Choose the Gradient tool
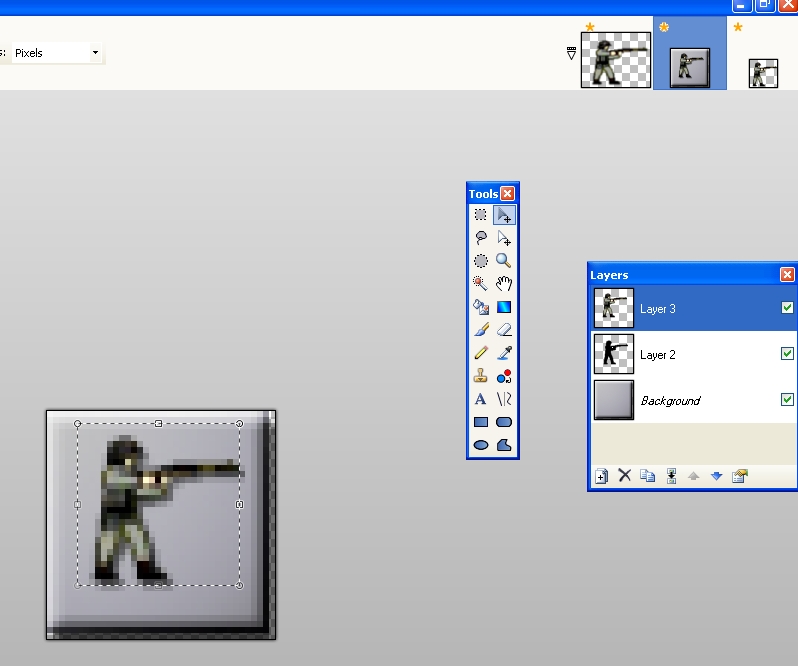Screen dimensions: 798x666 coord(504,307)
